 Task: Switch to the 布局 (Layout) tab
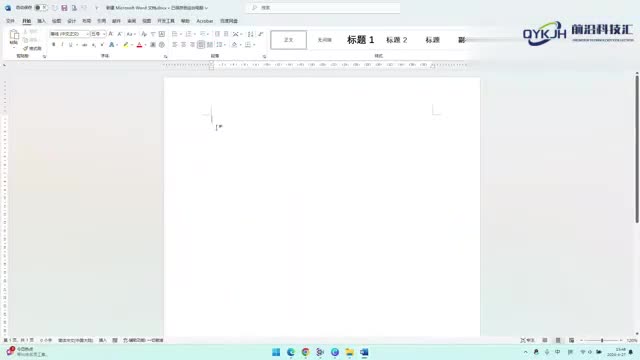pos(87,21)
